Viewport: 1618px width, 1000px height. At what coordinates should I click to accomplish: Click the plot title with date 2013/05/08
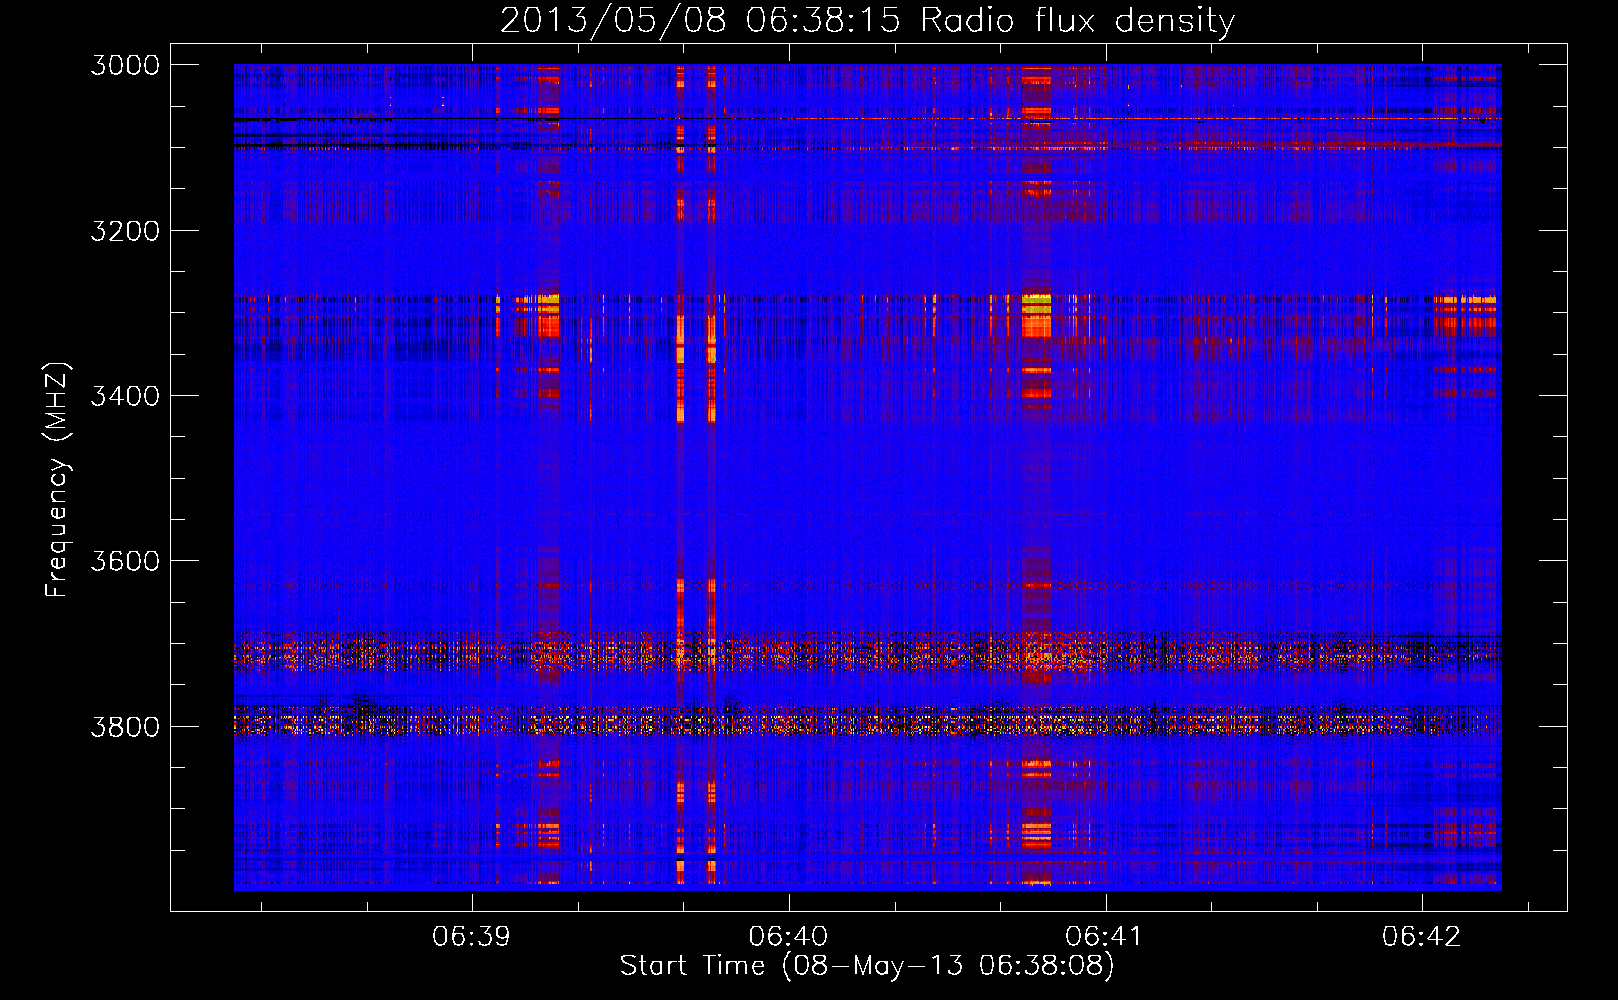(x=867, y=21)
